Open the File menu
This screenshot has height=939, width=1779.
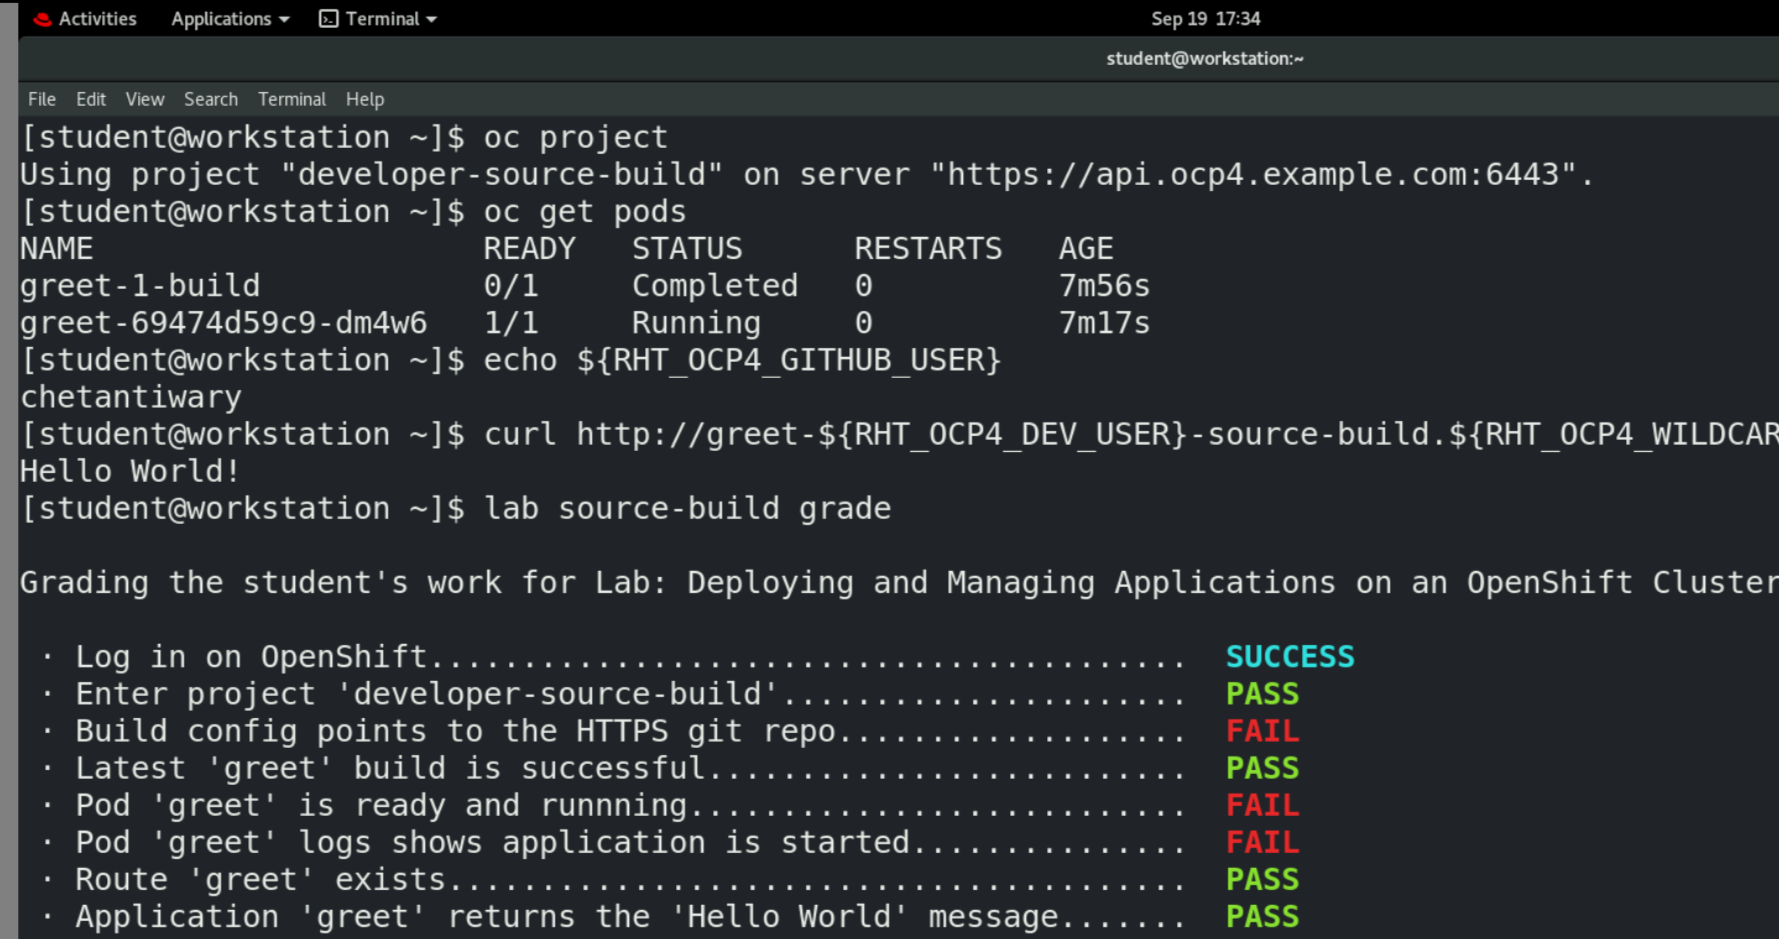tap(41, 99)
